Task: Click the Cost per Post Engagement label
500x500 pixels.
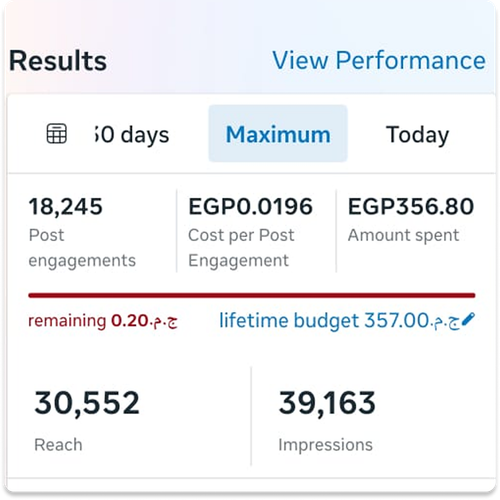Action: coord(241,248)
